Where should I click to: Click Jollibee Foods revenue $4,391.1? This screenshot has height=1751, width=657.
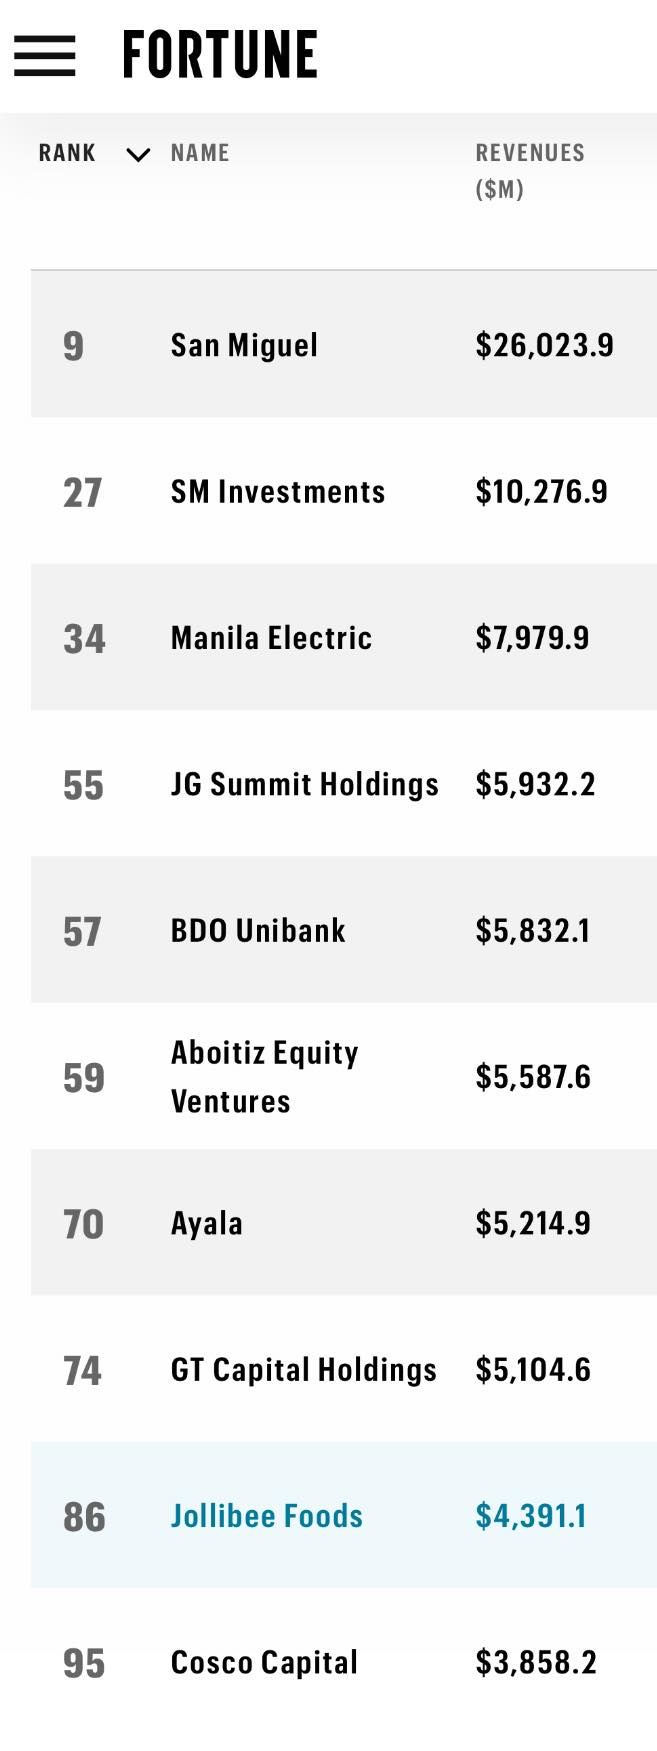[x=530, y=1516]
